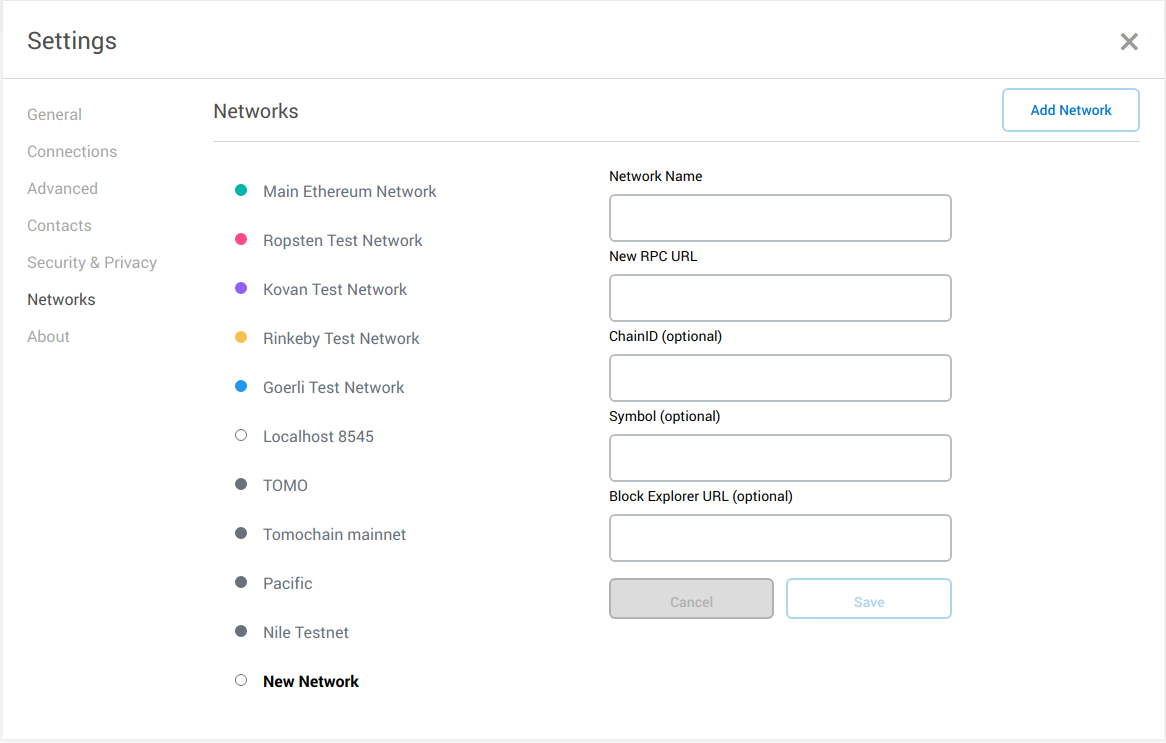This screenshot has height=743, width=1166.
Task: Choose Nile Testnet from the list
Action: tap(306, 632)
